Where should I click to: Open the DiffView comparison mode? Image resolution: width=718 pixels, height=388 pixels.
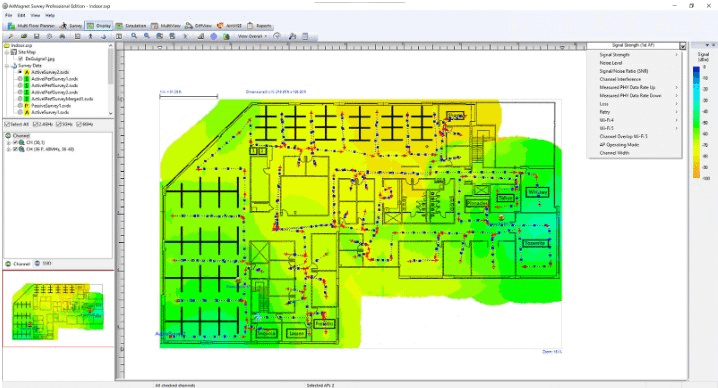pyautogui.click(x=198, y=26)
